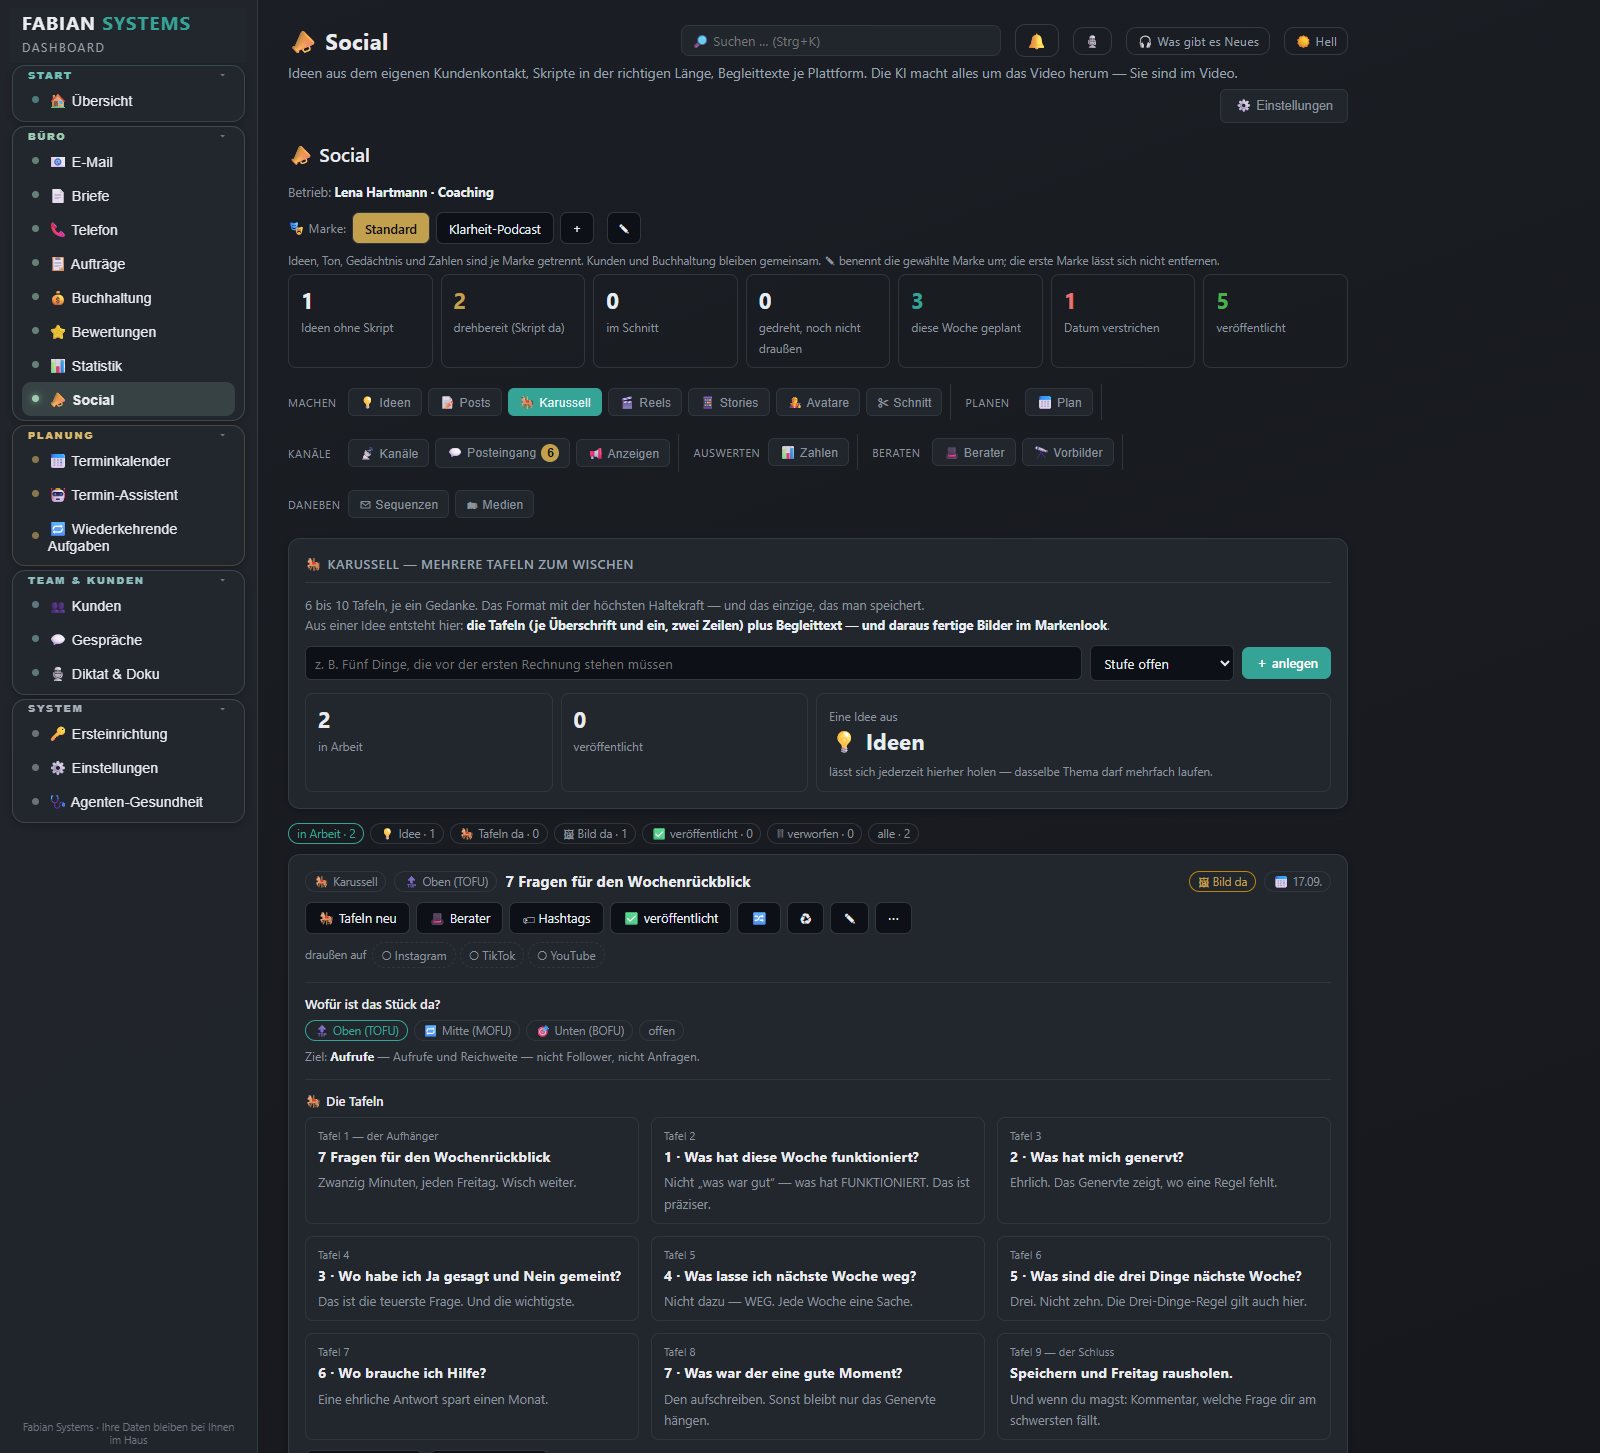1600x1453 pixels.
Task: Open Einstellungen button at top right
Action: [1284, 105]
